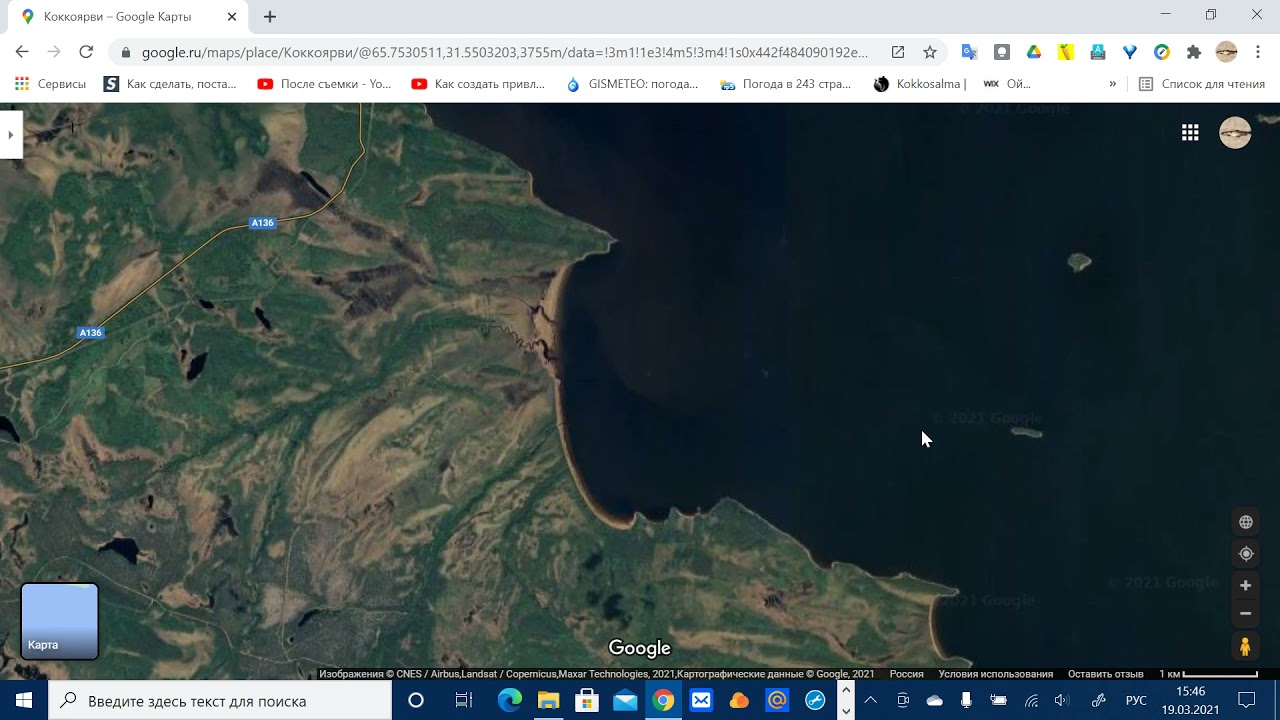Toggle the globe view
Viewport: 1280px width, 720px height.
pyautogui.click(x=1246, y=522)
